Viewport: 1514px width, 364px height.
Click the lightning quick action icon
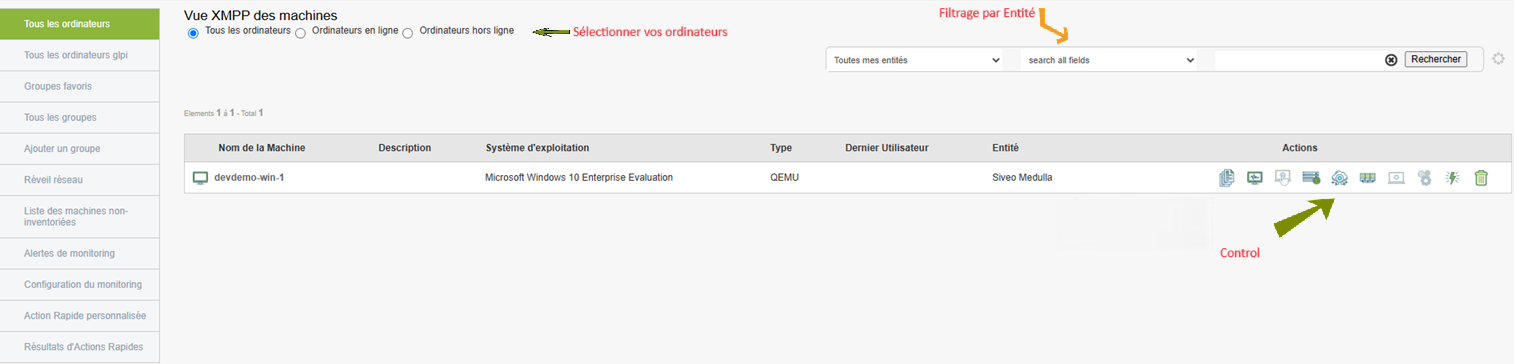(1453, 178)
